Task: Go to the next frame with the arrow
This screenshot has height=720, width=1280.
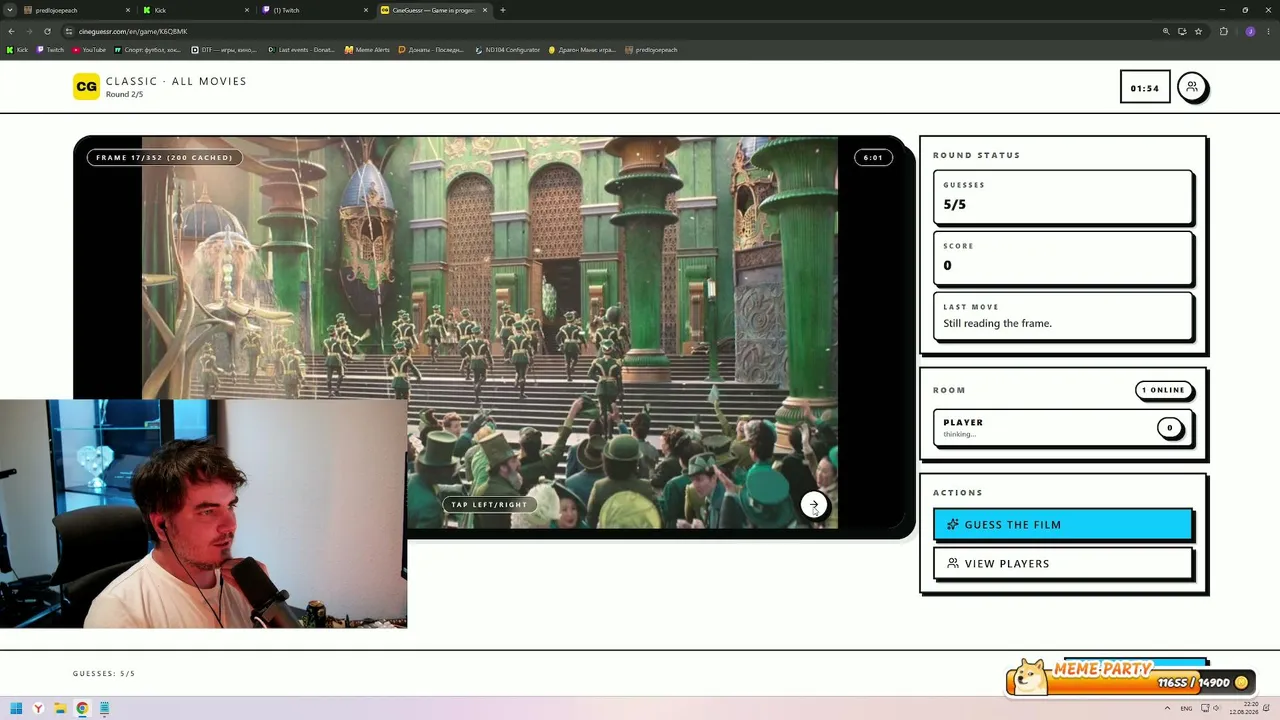Action: click(x=814, y=505)
